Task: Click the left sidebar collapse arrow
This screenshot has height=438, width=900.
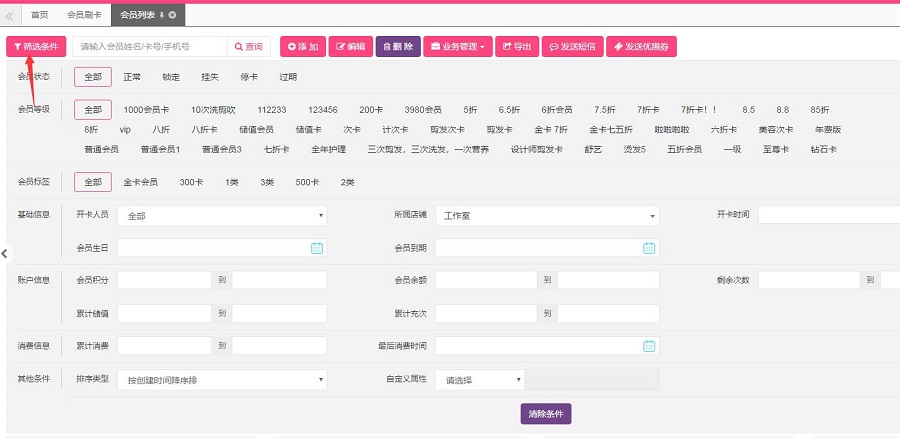Action: coord(5,253)
